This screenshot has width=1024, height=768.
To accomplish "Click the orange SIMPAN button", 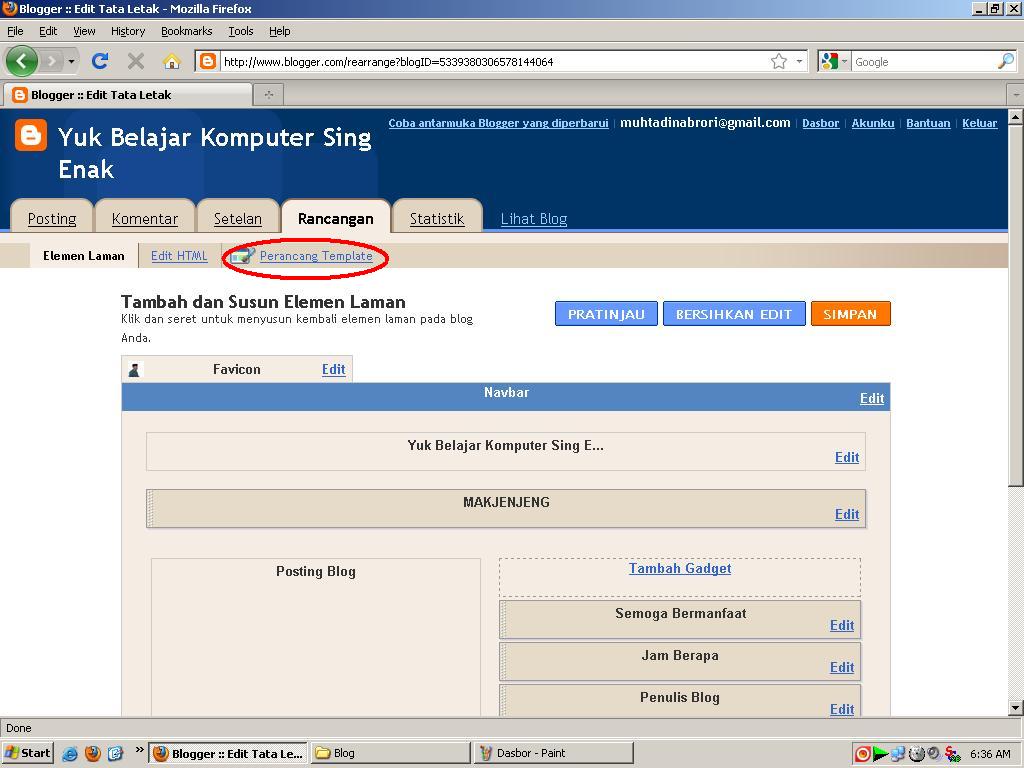I will point(850,314).
